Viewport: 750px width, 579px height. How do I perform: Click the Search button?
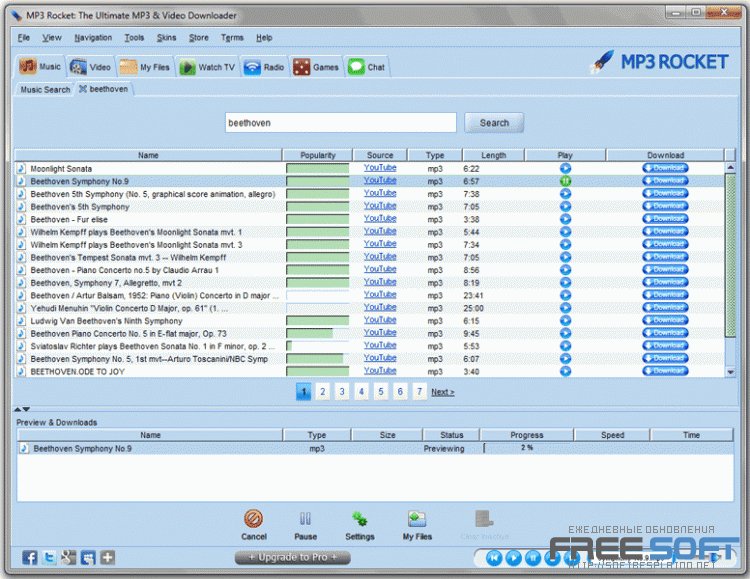[494, 123]
